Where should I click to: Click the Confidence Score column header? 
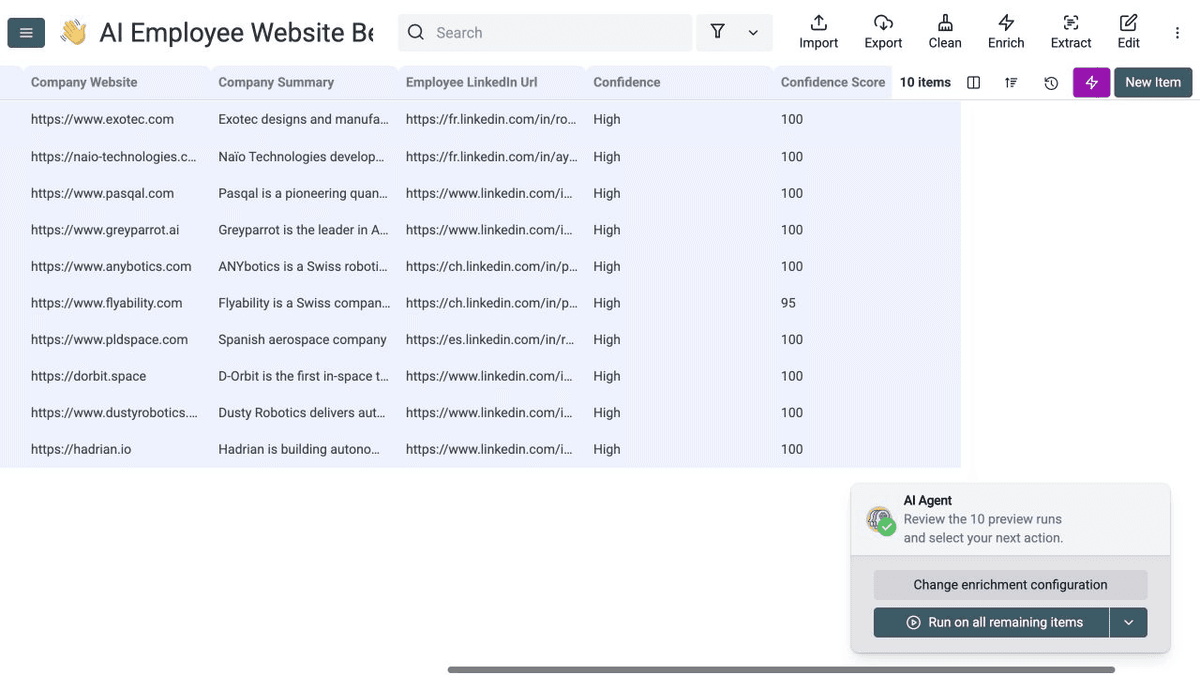[833, 82]
